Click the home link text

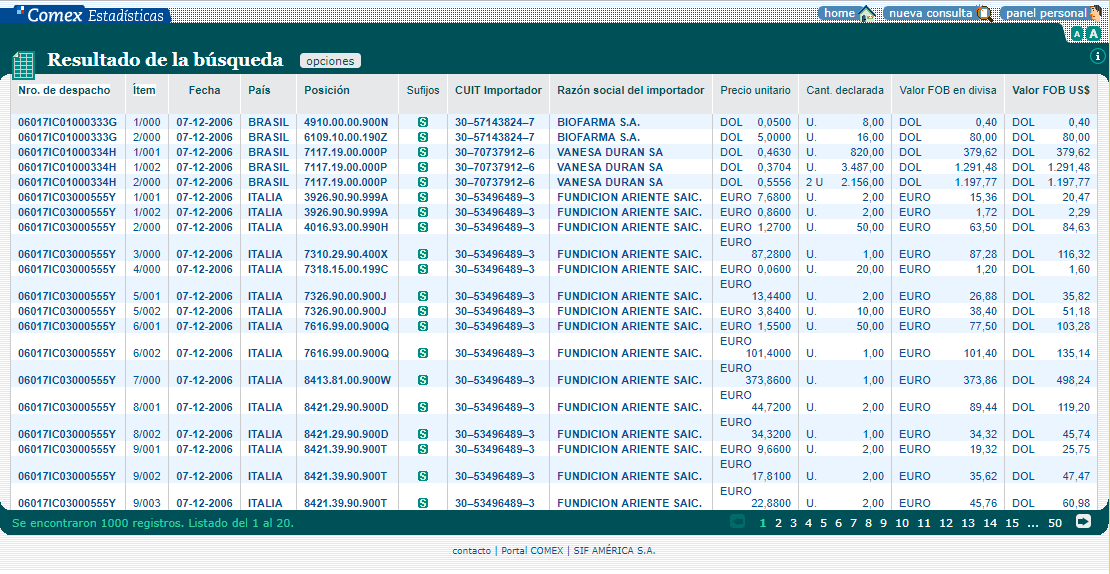[839, 13]
